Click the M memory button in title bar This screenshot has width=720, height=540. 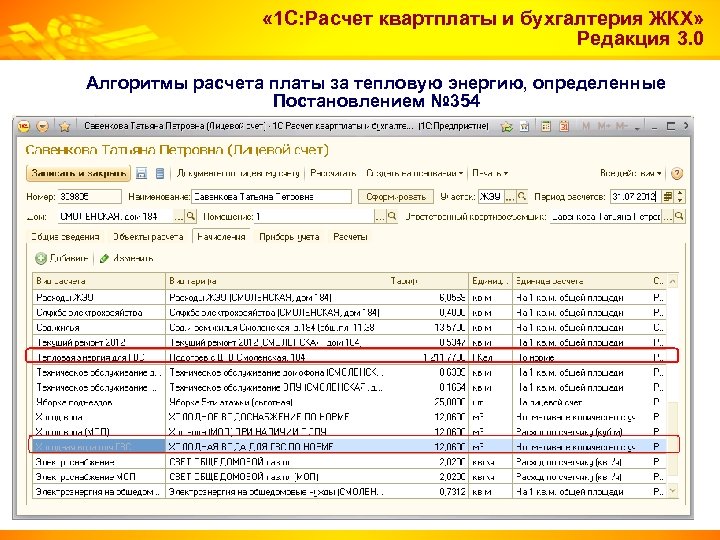[585, 126]
